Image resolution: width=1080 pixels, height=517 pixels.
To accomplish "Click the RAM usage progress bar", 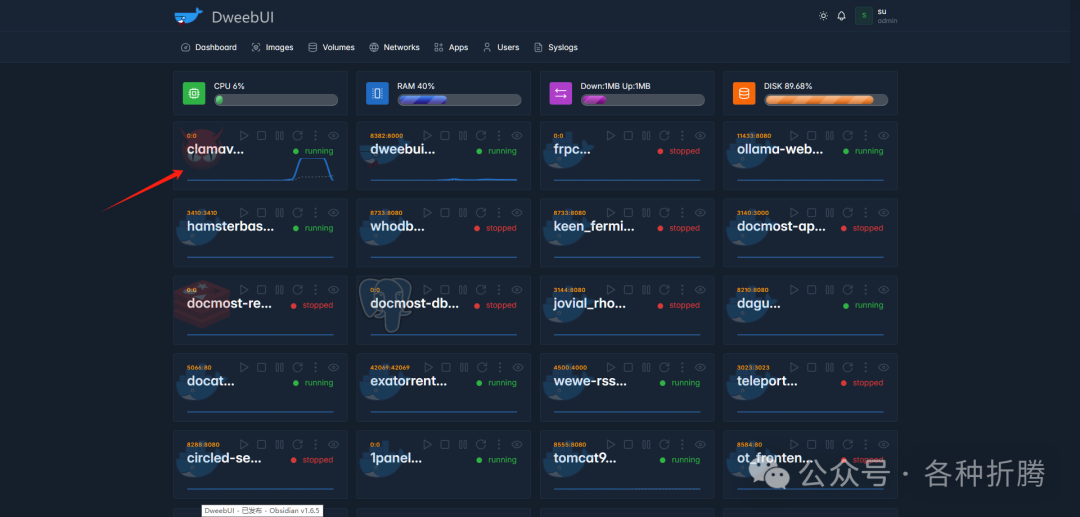I will click(459, 100).
